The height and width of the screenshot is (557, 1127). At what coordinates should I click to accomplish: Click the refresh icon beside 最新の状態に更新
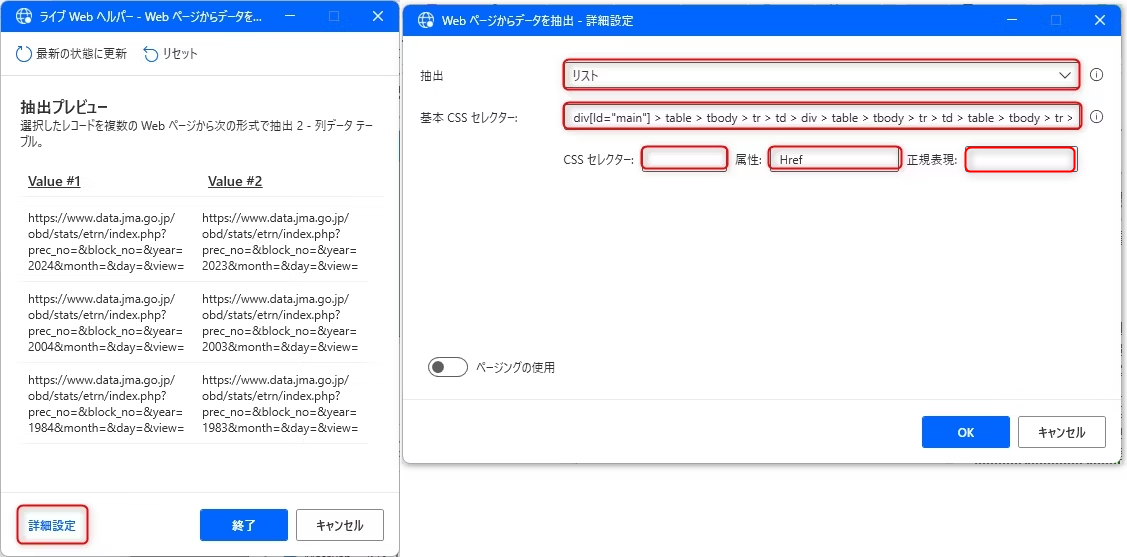pos(24,54)
